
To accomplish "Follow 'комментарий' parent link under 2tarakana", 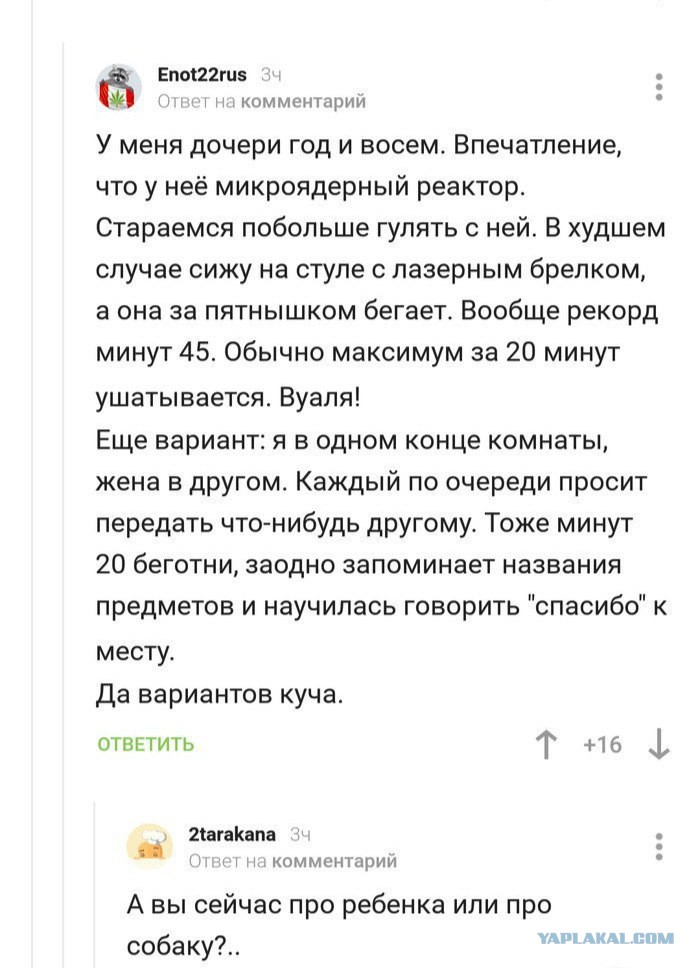I will [x=334, y=861].
